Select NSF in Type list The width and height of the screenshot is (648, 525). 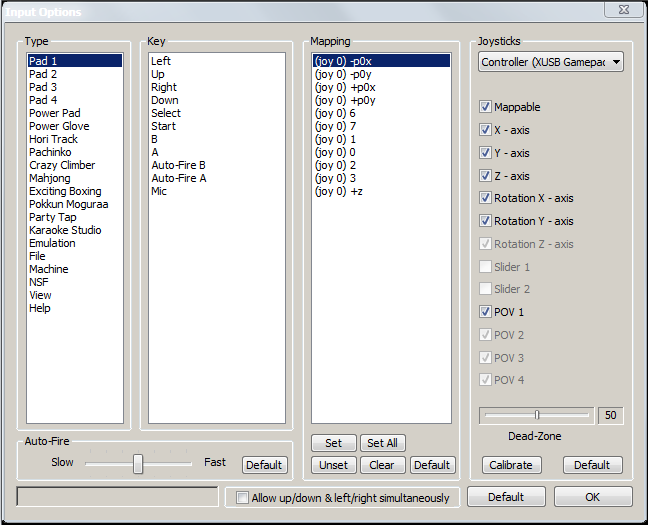click(x=75, y=282)
